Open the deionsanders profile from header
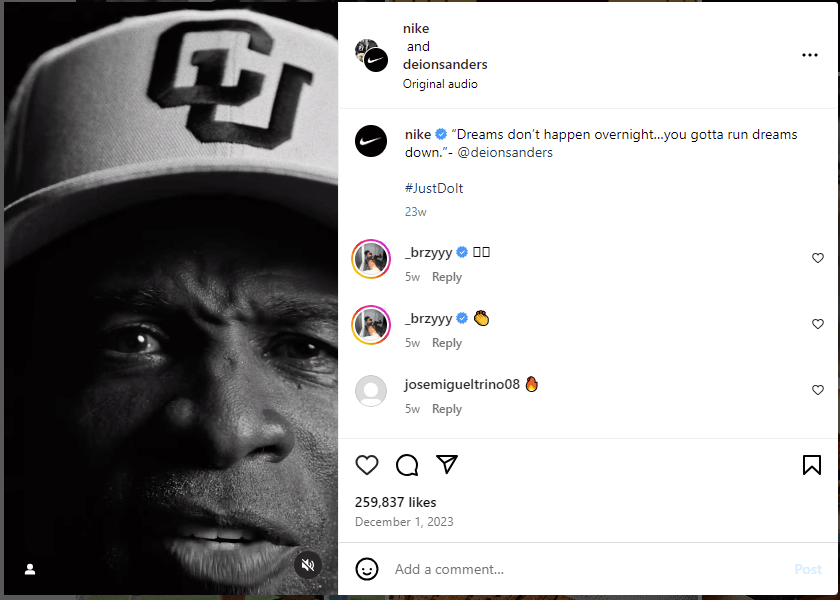The image size is (840, 600). (445, 65)
